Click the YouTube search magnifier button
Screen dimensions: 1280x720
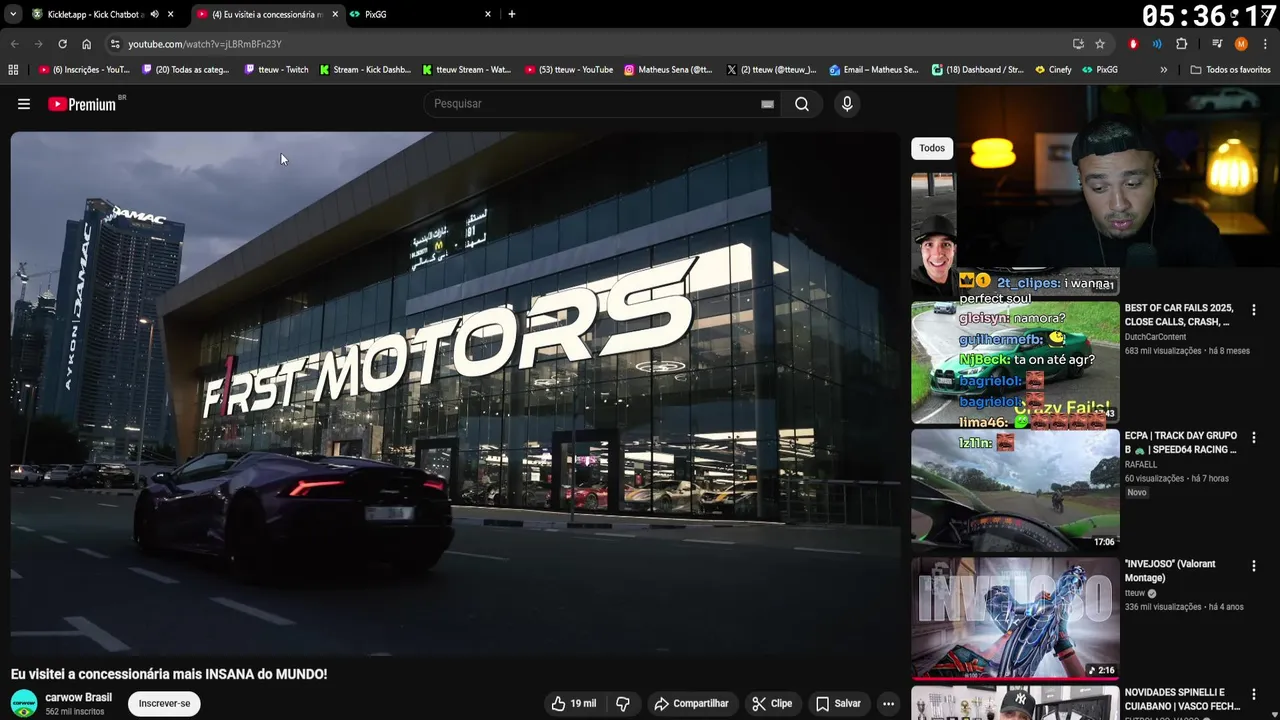pyautogui.click(x=802, y=104)
